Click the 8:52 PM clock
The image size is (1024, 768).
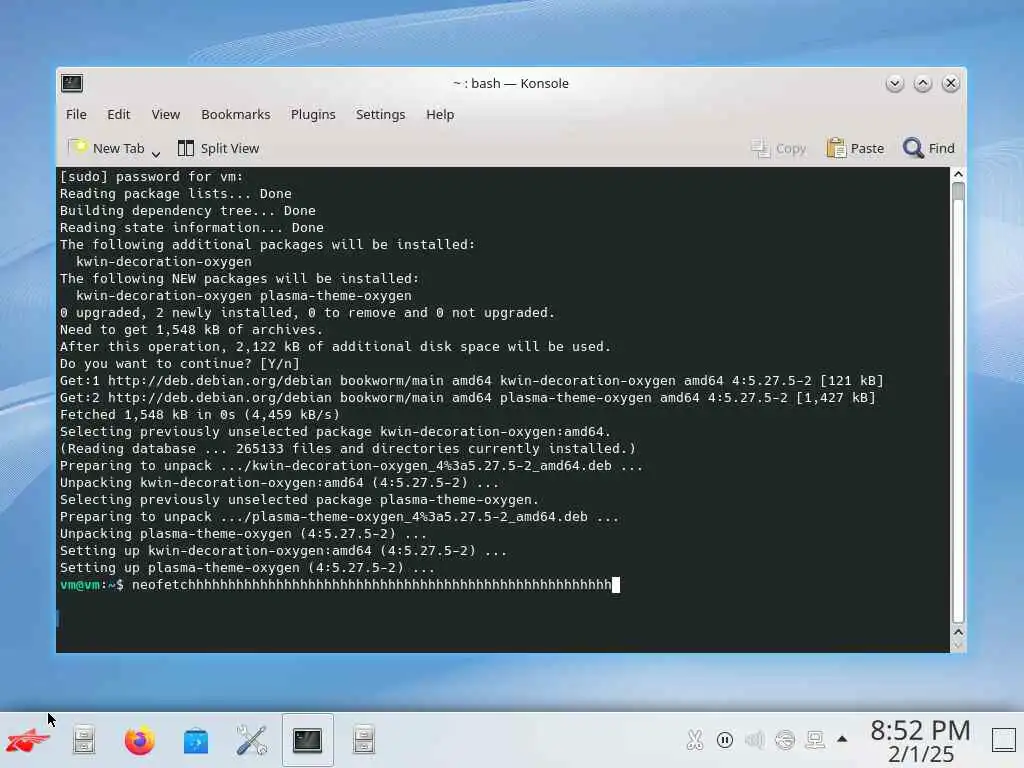pos(920,730)
